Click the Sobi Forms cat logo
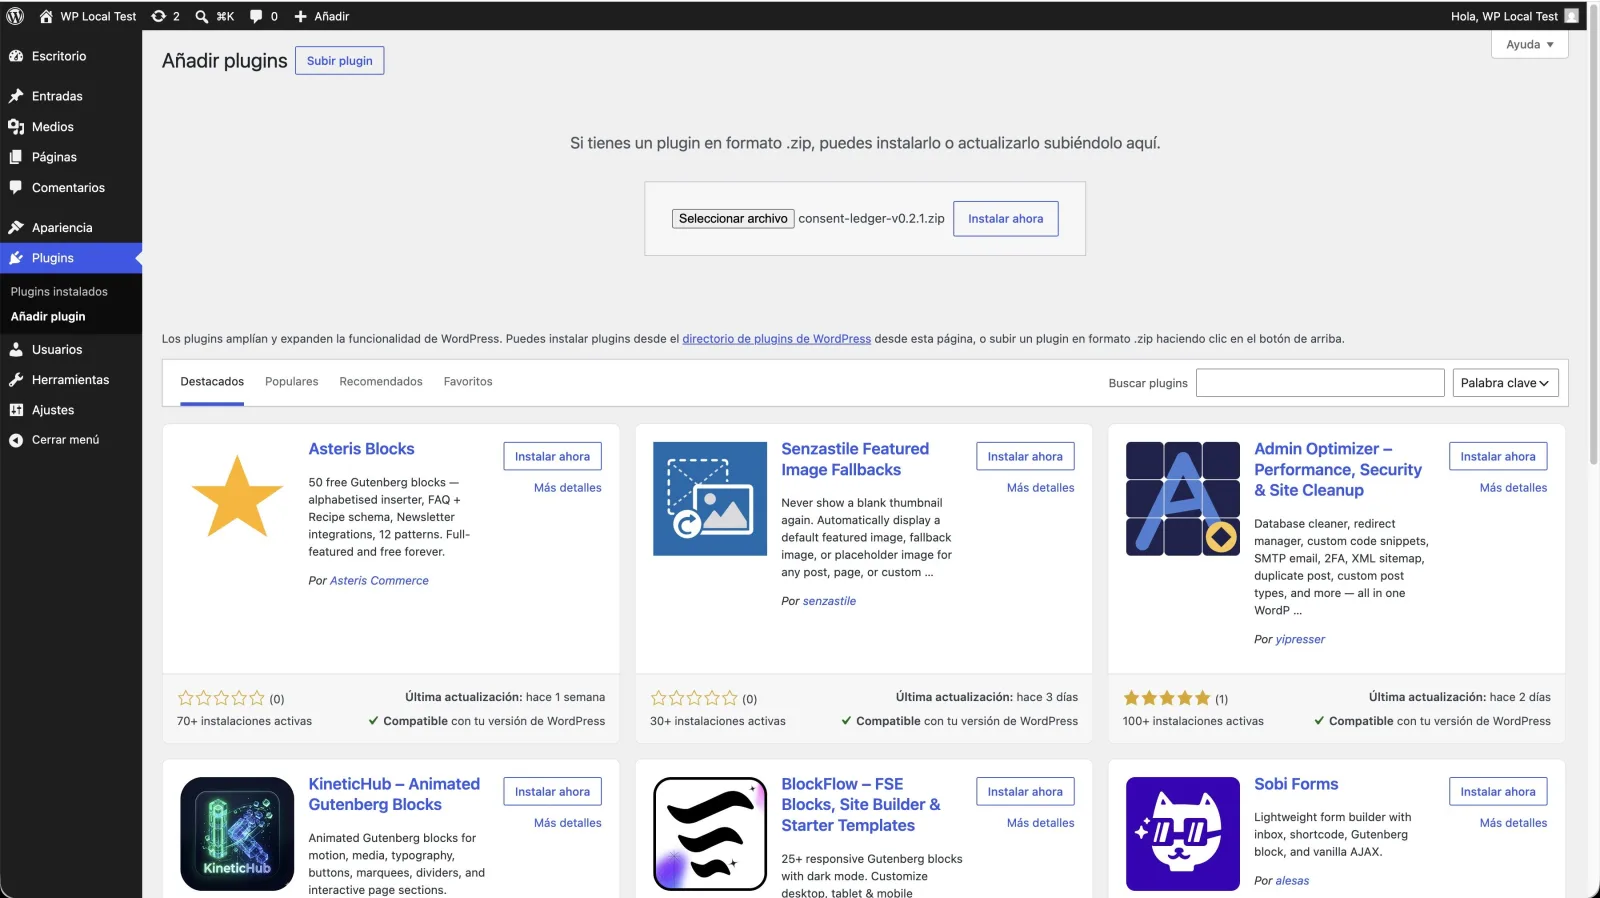1600x898 pixels. pos(1183,834)
